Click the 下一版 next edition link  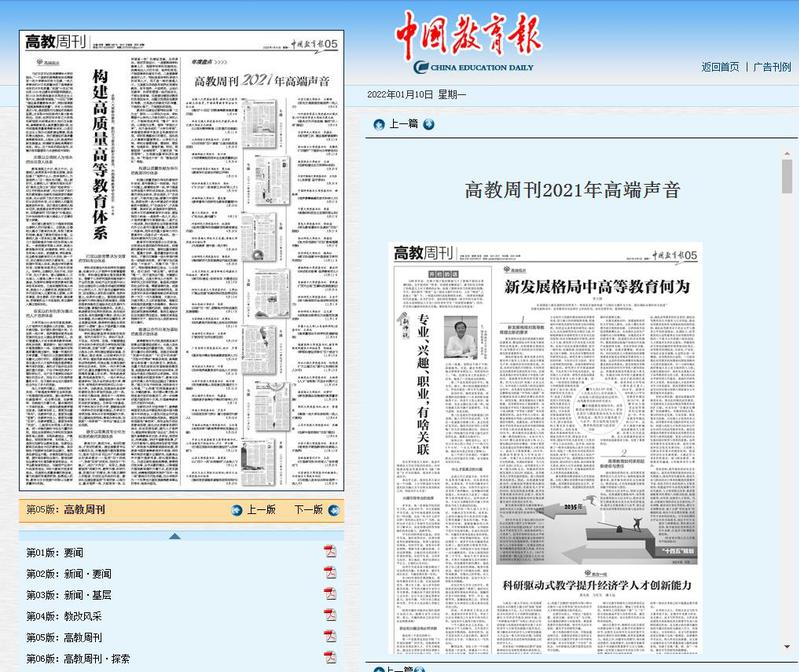pos(308,509)
